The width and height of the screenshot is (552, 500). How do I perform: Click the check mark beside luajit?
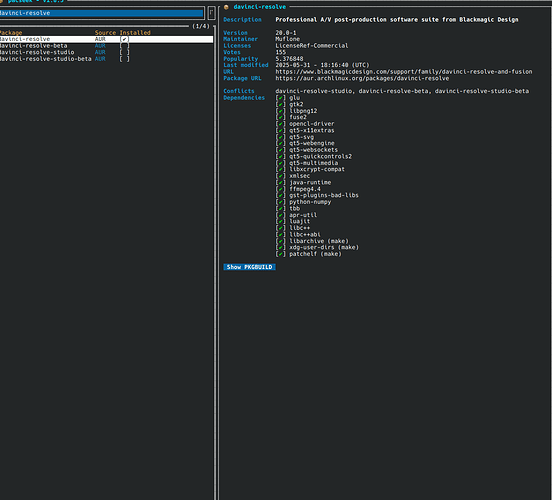(x=281, y=221)
